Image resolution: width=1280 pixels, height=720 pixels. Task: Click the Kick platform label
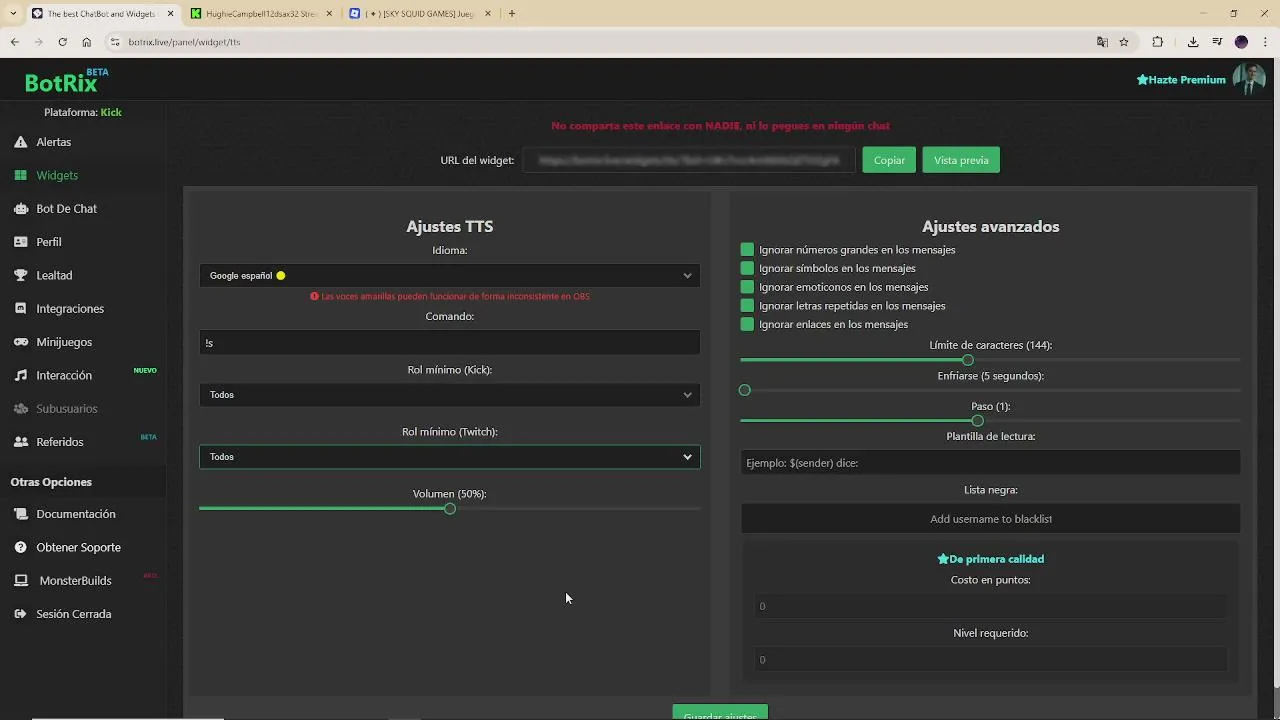tap(111, 112)
